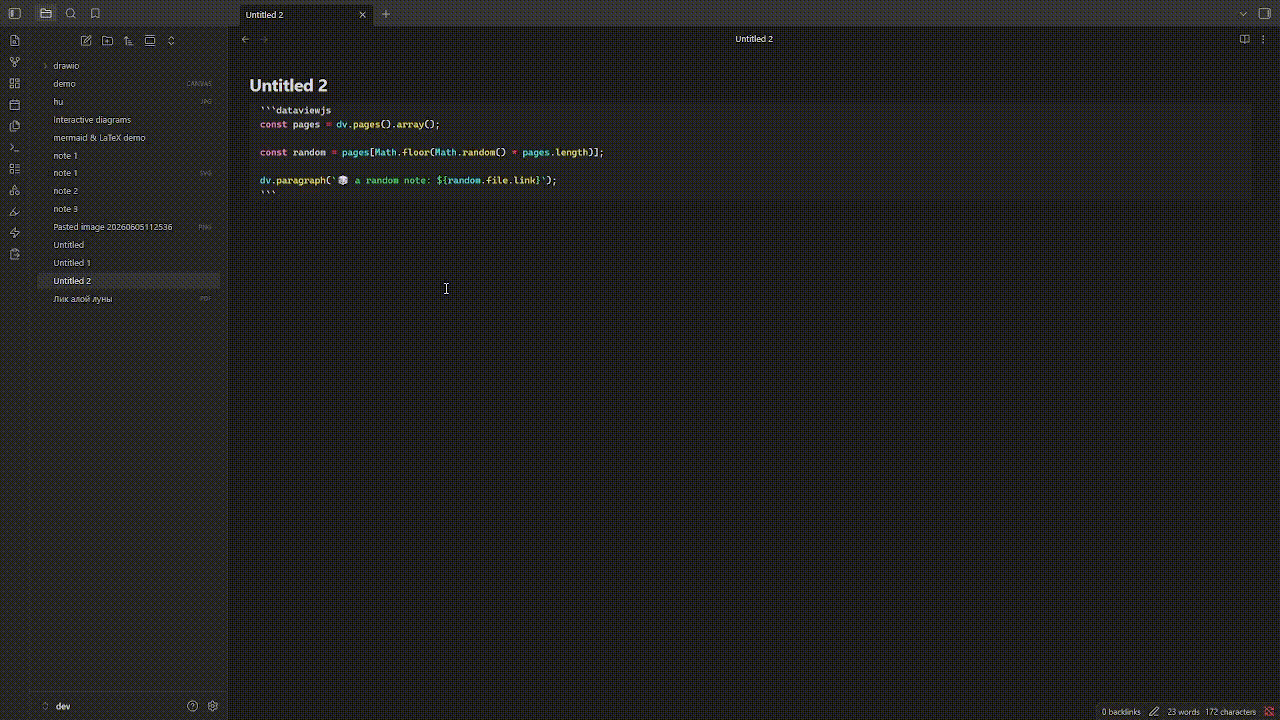Expand the drawio folder
The height and width of the screenshot is (720, 1280).
[x=129, y=66]
